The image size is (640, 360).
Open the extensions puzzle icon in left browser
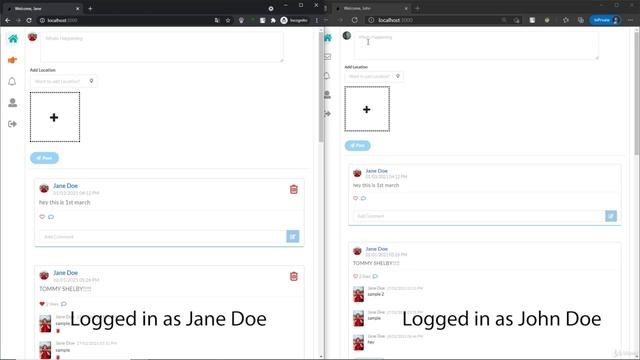pyautogui.click(x=273, y=20)
